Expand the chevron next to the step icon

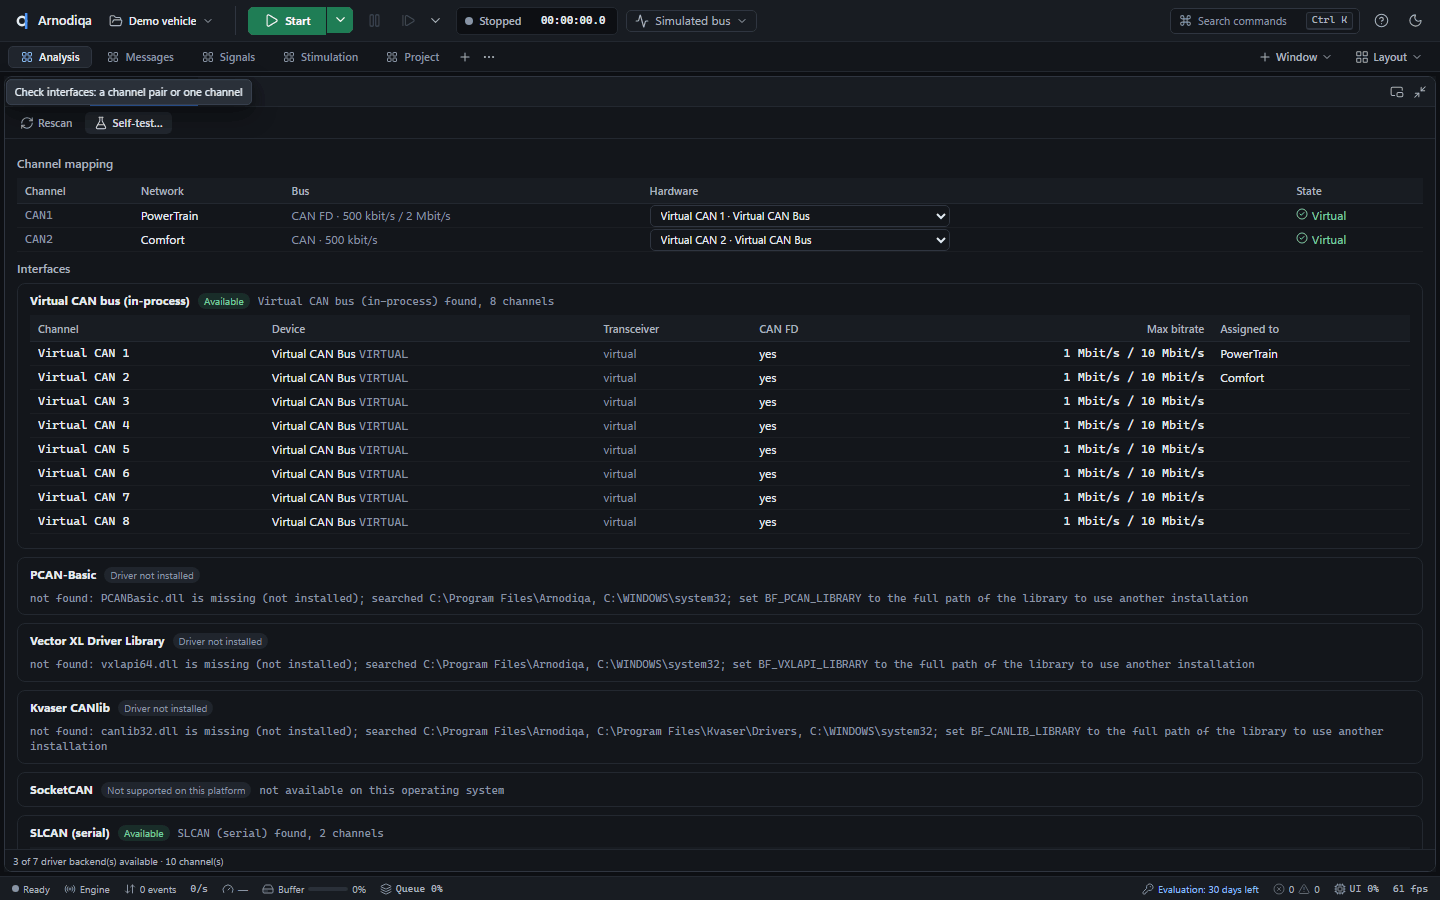pyautogui.click(x=435, y=21)
